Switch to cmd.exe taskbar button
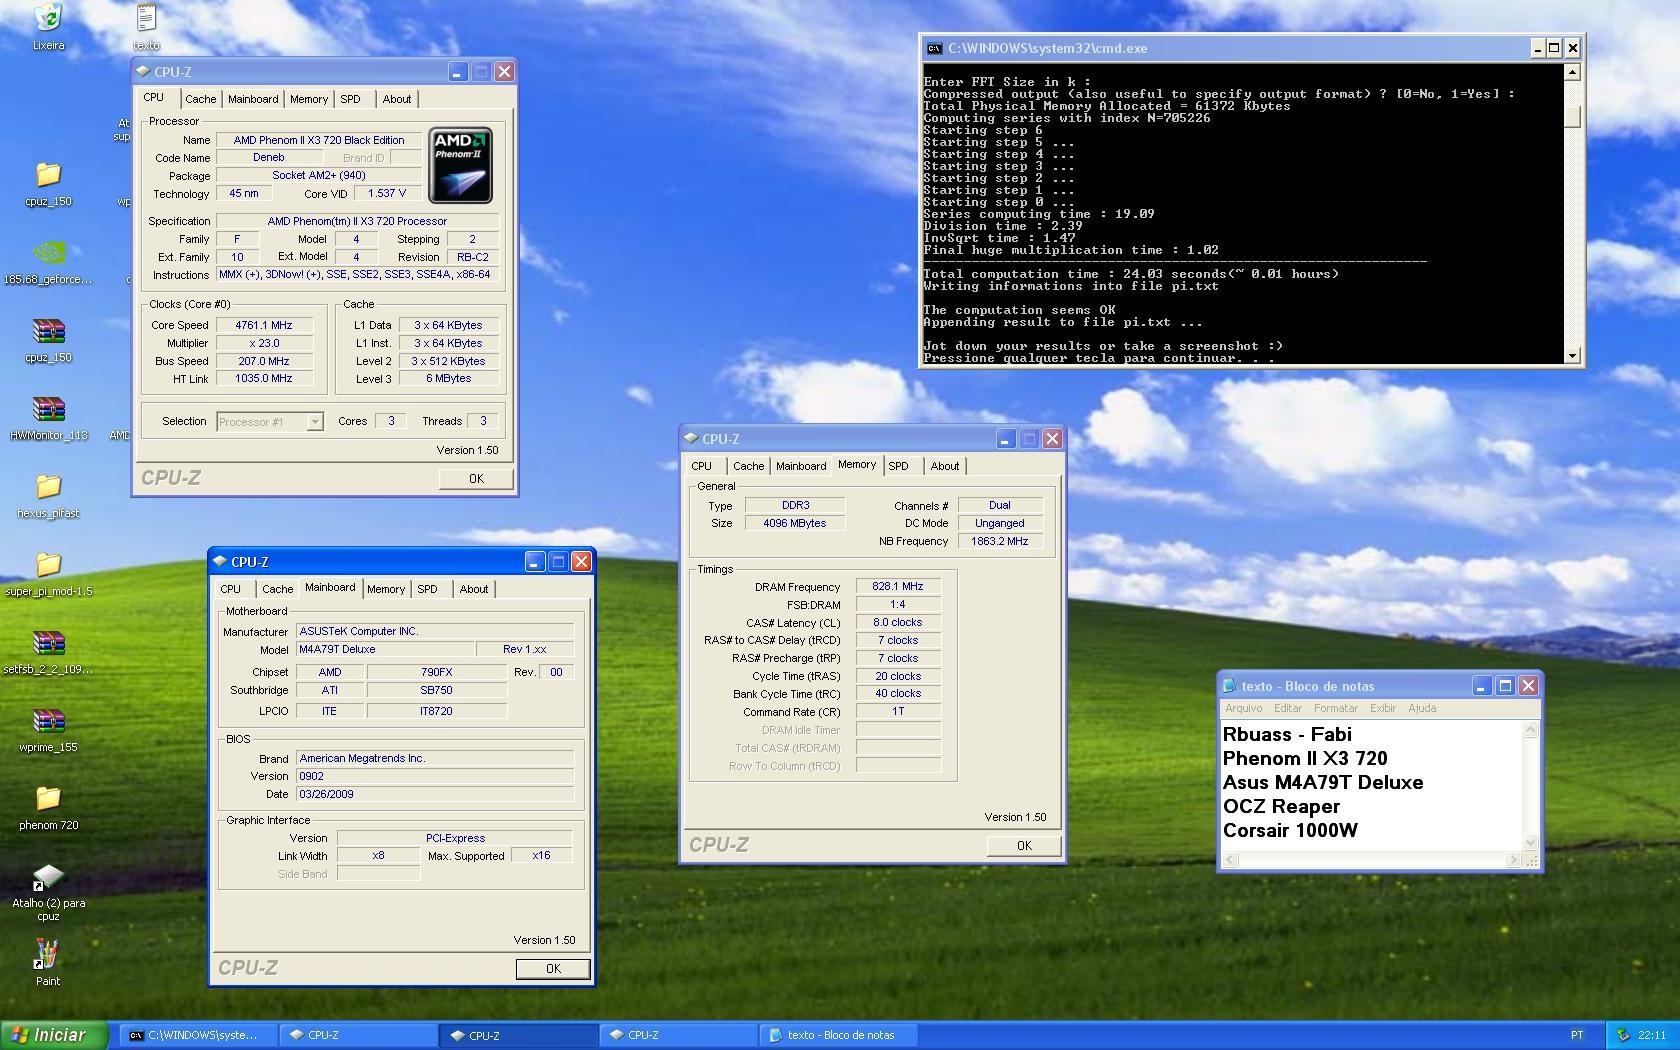Image resolution: width=1680 pixels, height=1050 pixels. (x=198, y=1035)
